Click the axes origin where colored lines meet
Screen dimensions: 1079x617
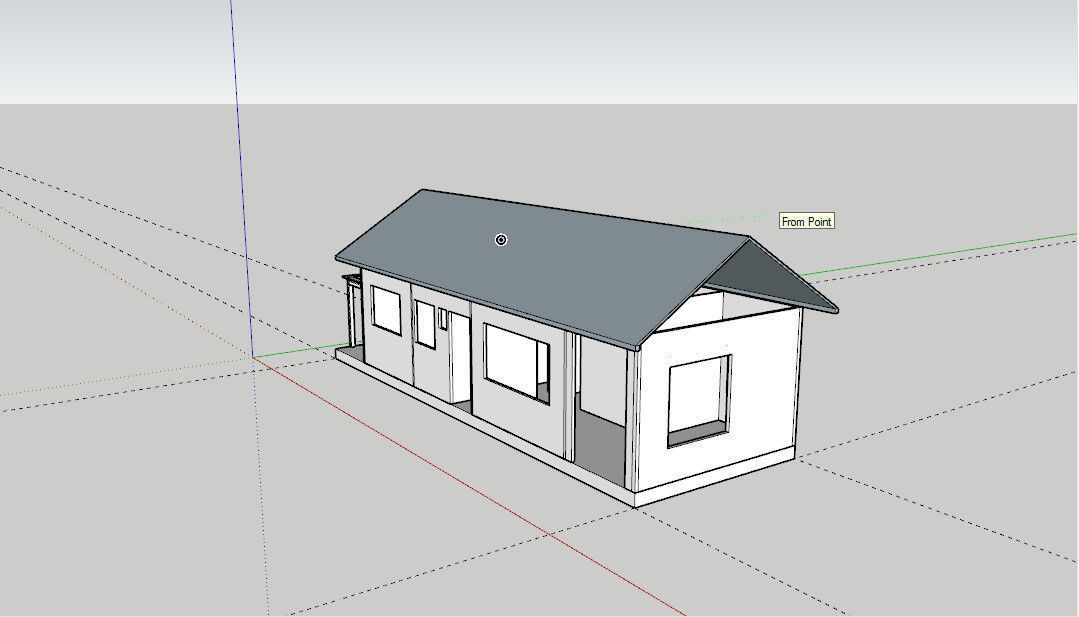pyautogui.click(x=253, y=358)
